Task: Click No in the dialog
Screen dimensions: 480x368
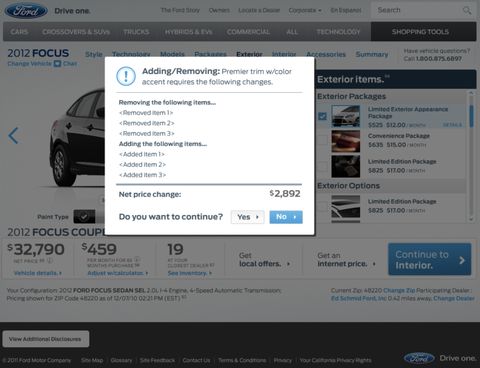Action: 286,217
